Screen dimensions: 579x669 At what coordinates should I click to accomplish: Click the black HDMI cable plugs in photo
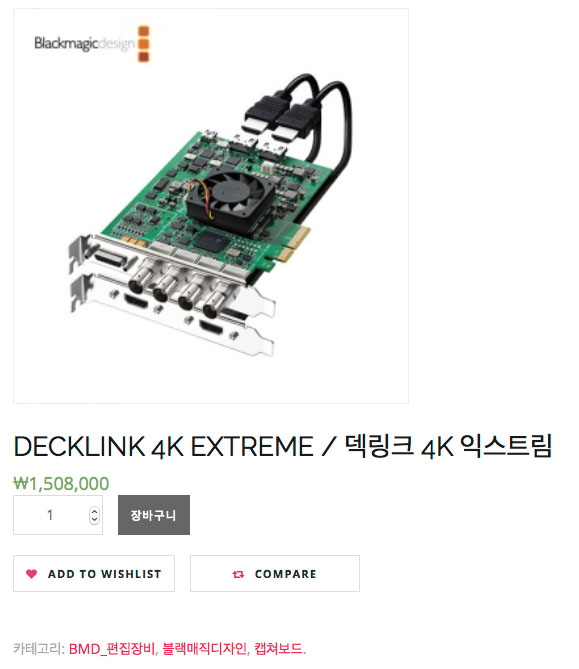pos(279,119)
